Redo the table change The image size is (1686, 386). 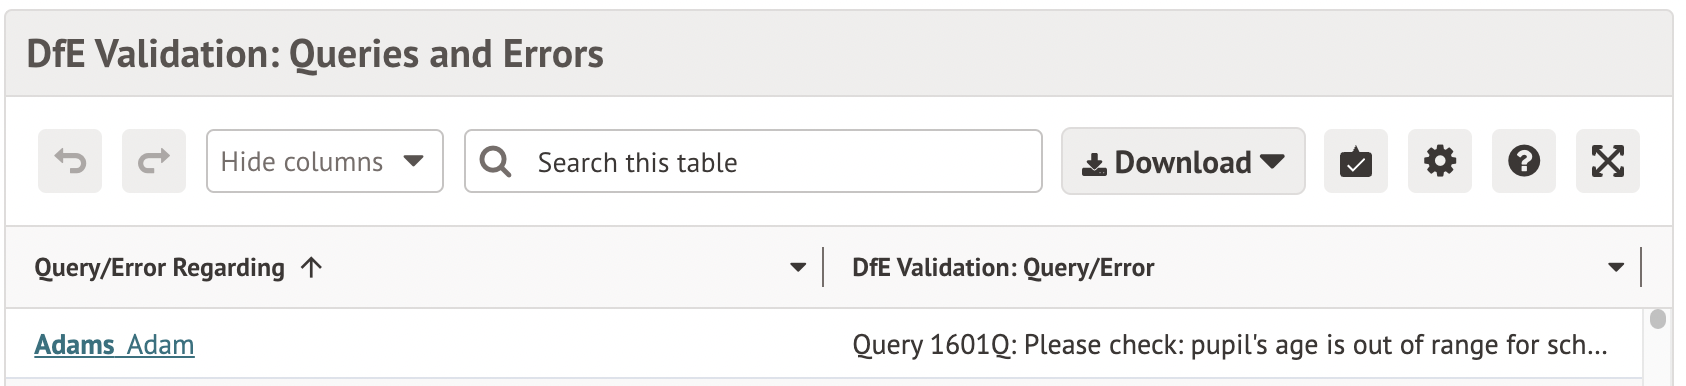(154, 161)
